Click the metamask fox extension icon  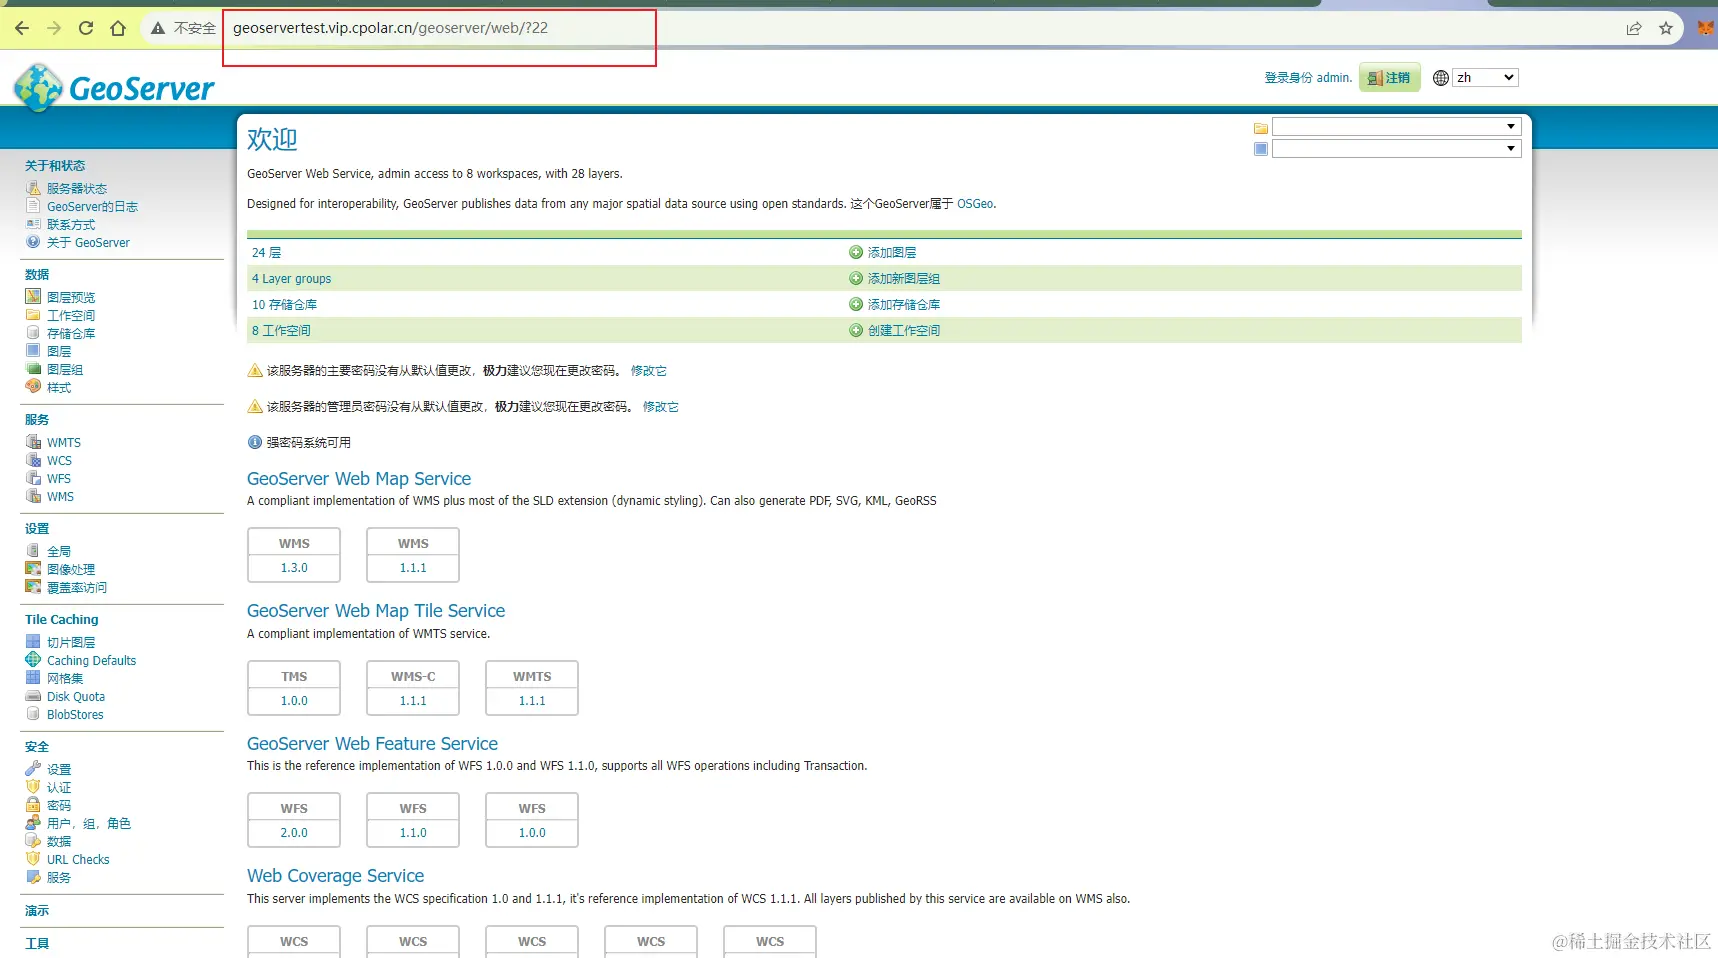pyautogui.click(x=1706, y=28)
